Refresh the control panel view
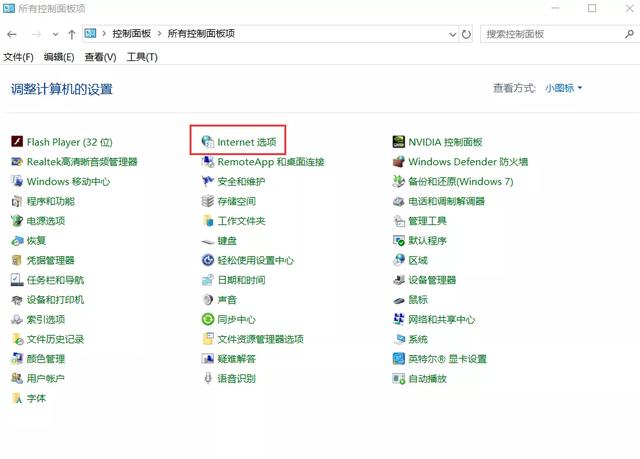Image resolution: width=640 pixels, height=459 pixels. point(466,34)
